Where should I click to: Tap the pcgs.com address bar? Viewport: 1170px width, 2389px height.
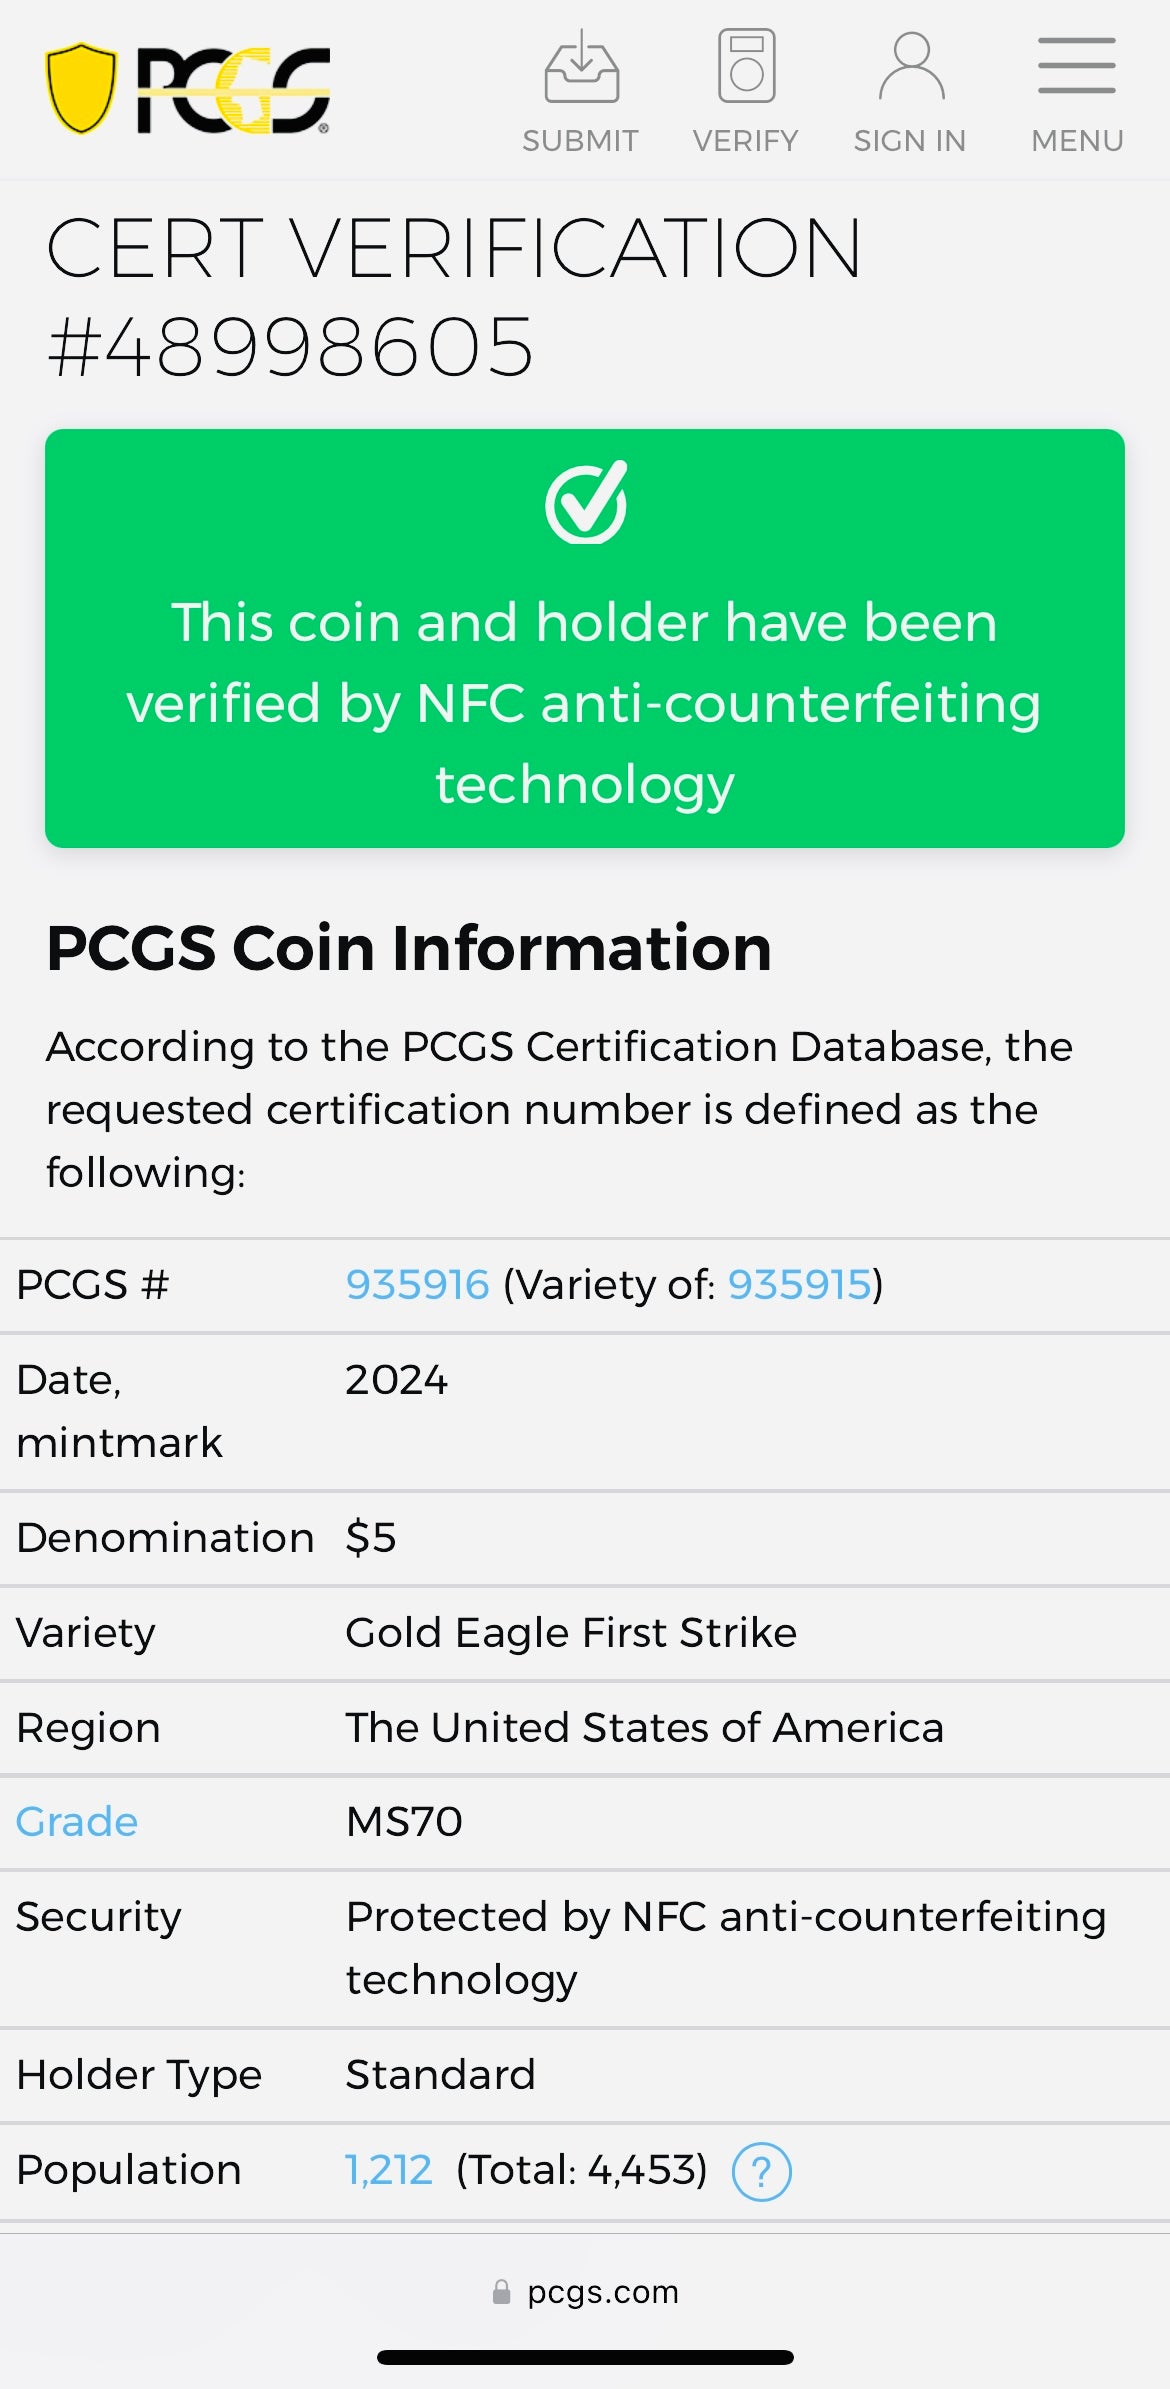[x=602, y=2292]
